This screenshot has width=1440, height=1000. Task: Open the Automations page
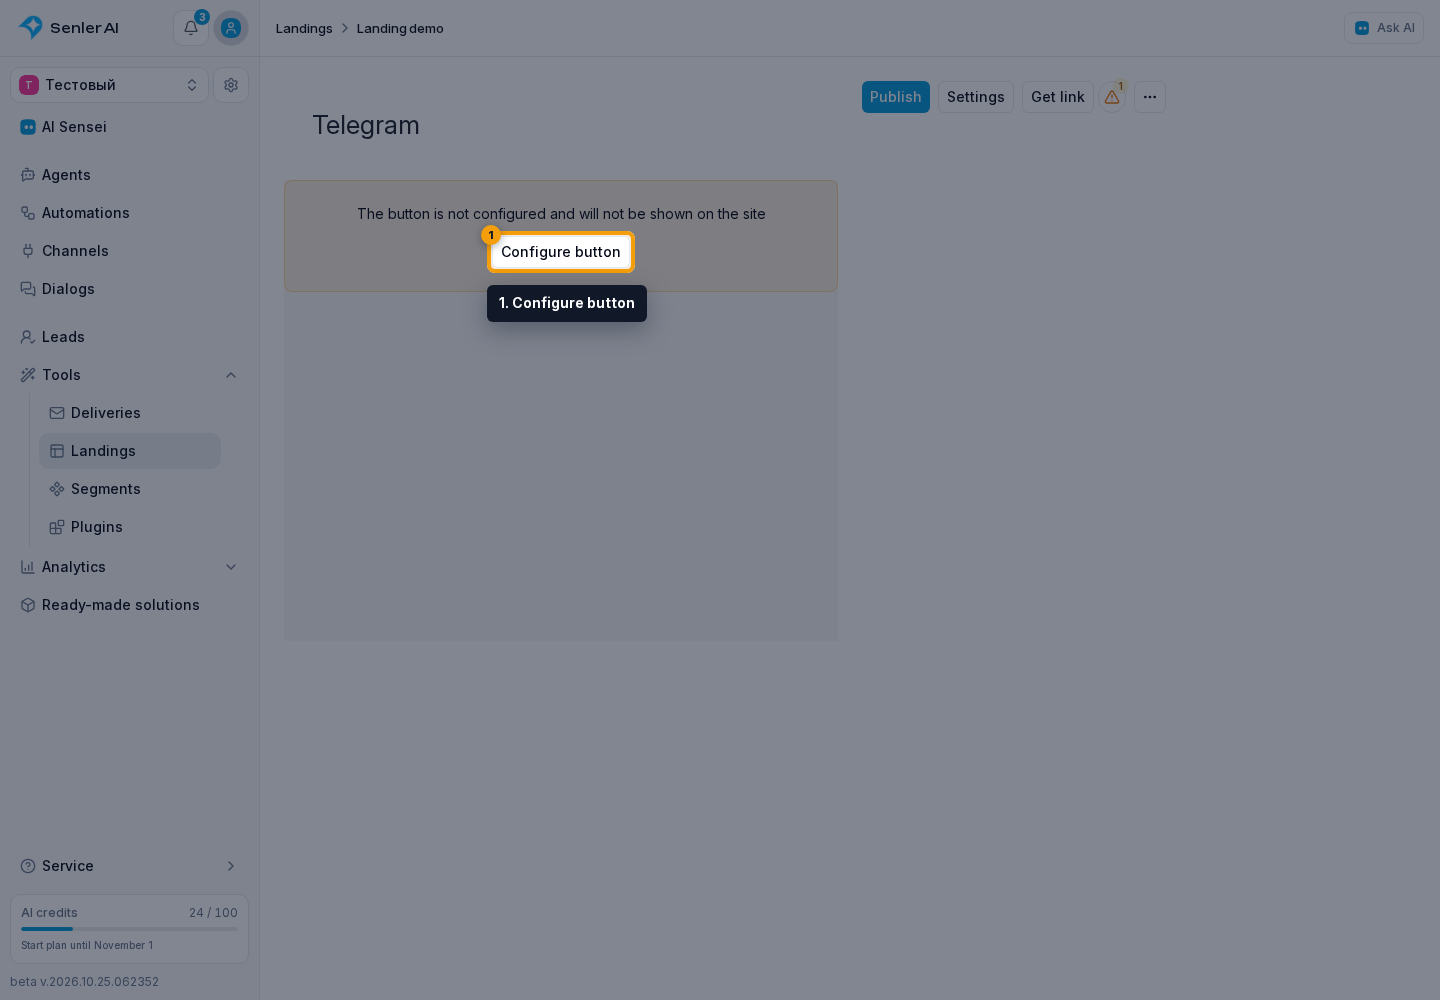click(129, 213)
